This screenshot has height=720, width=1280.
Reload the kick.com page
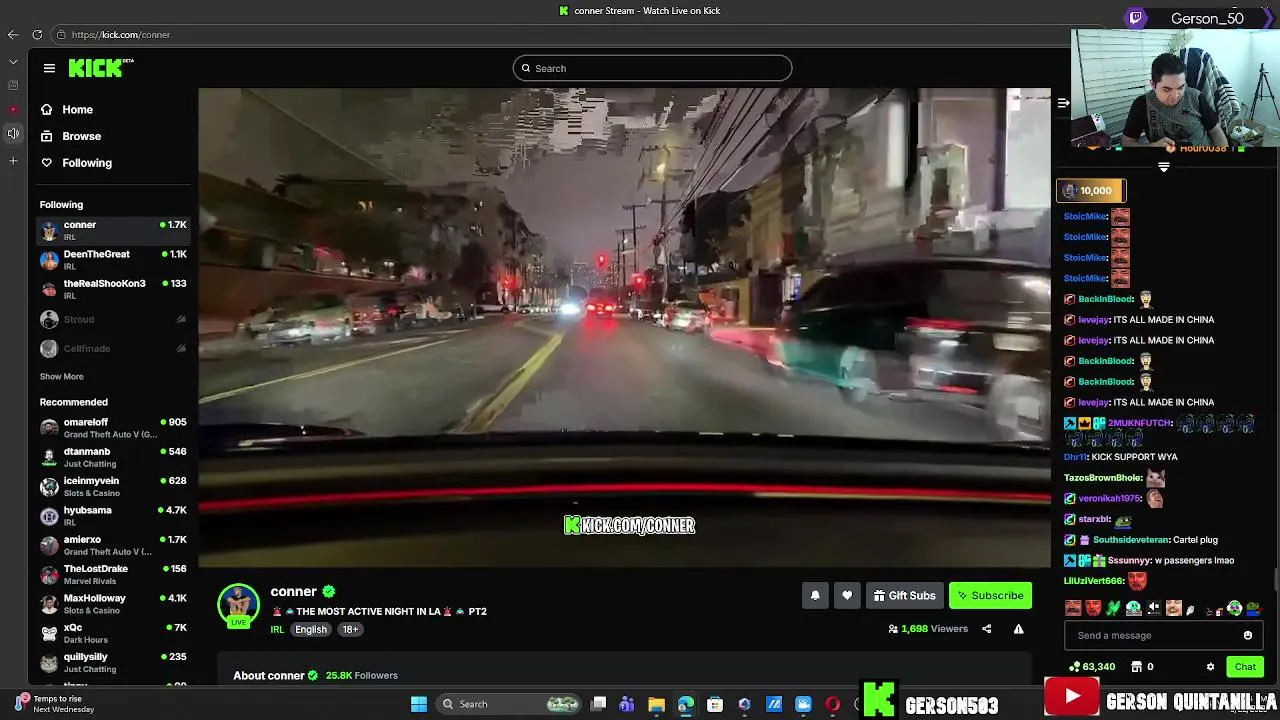37,34
